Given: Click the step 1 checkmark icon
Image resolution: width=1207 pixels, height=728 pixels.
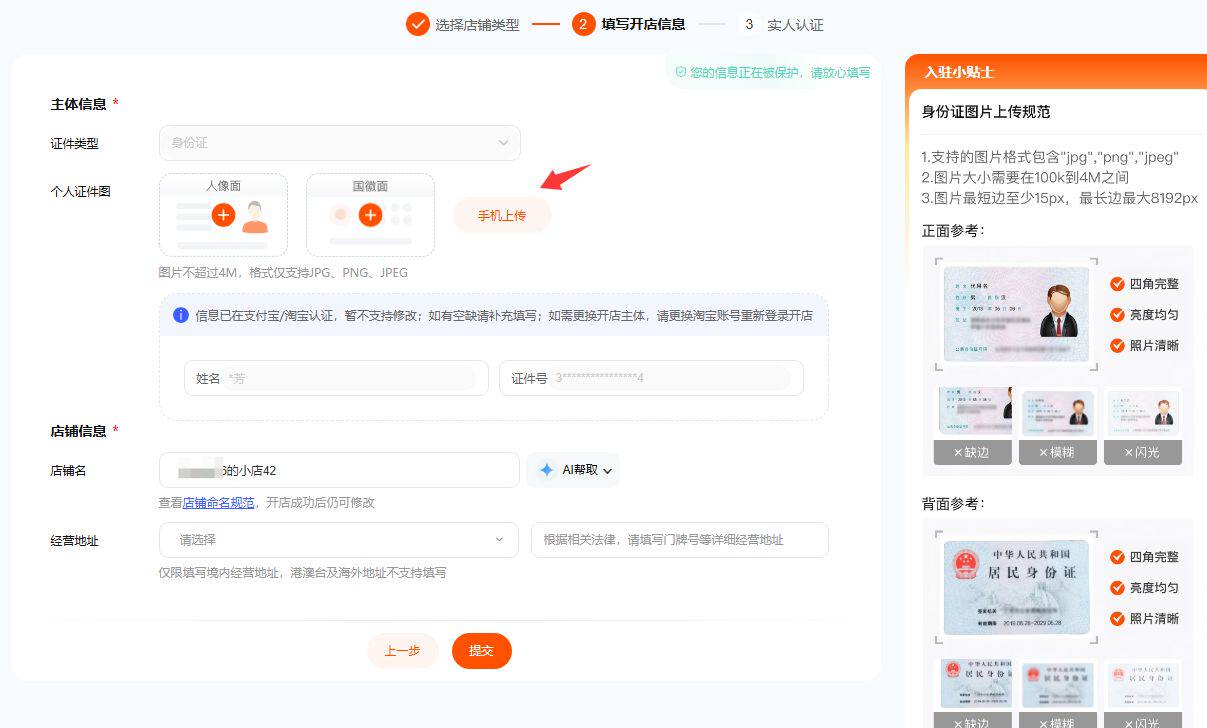Looking at the screenshot, I should (417, 24).
